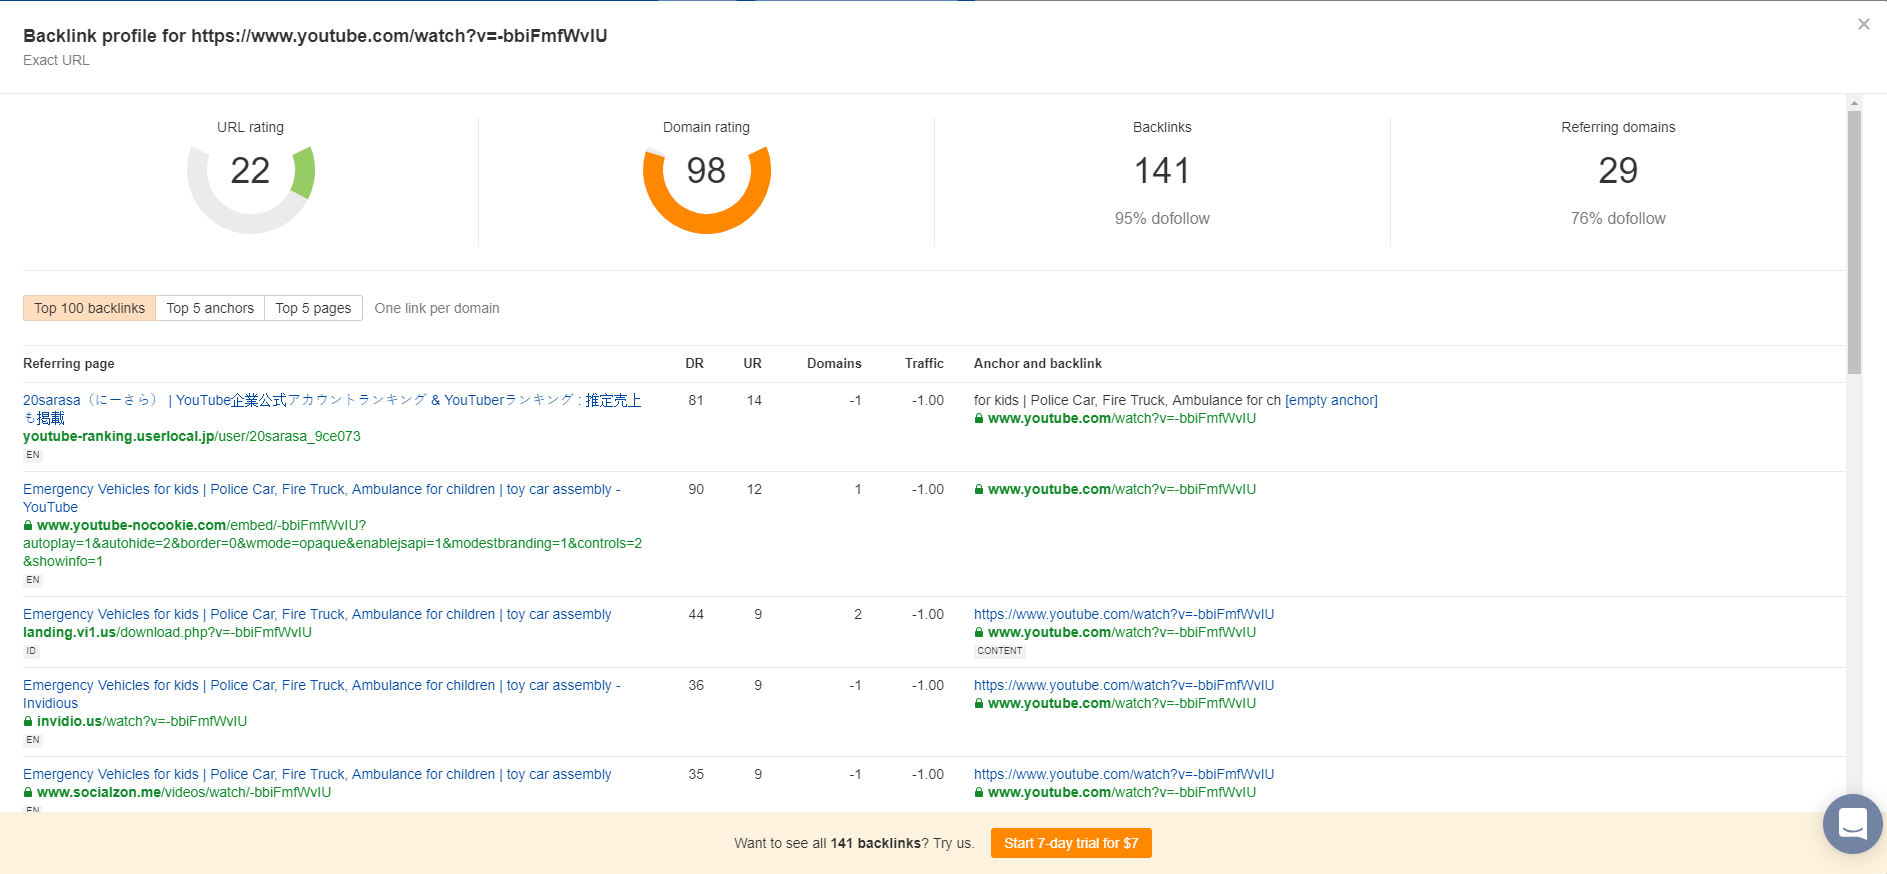Open the youtube-nocookie.com embed URL
The width and height of the screenshot is (1887, 874).
(x=332, y=543)
